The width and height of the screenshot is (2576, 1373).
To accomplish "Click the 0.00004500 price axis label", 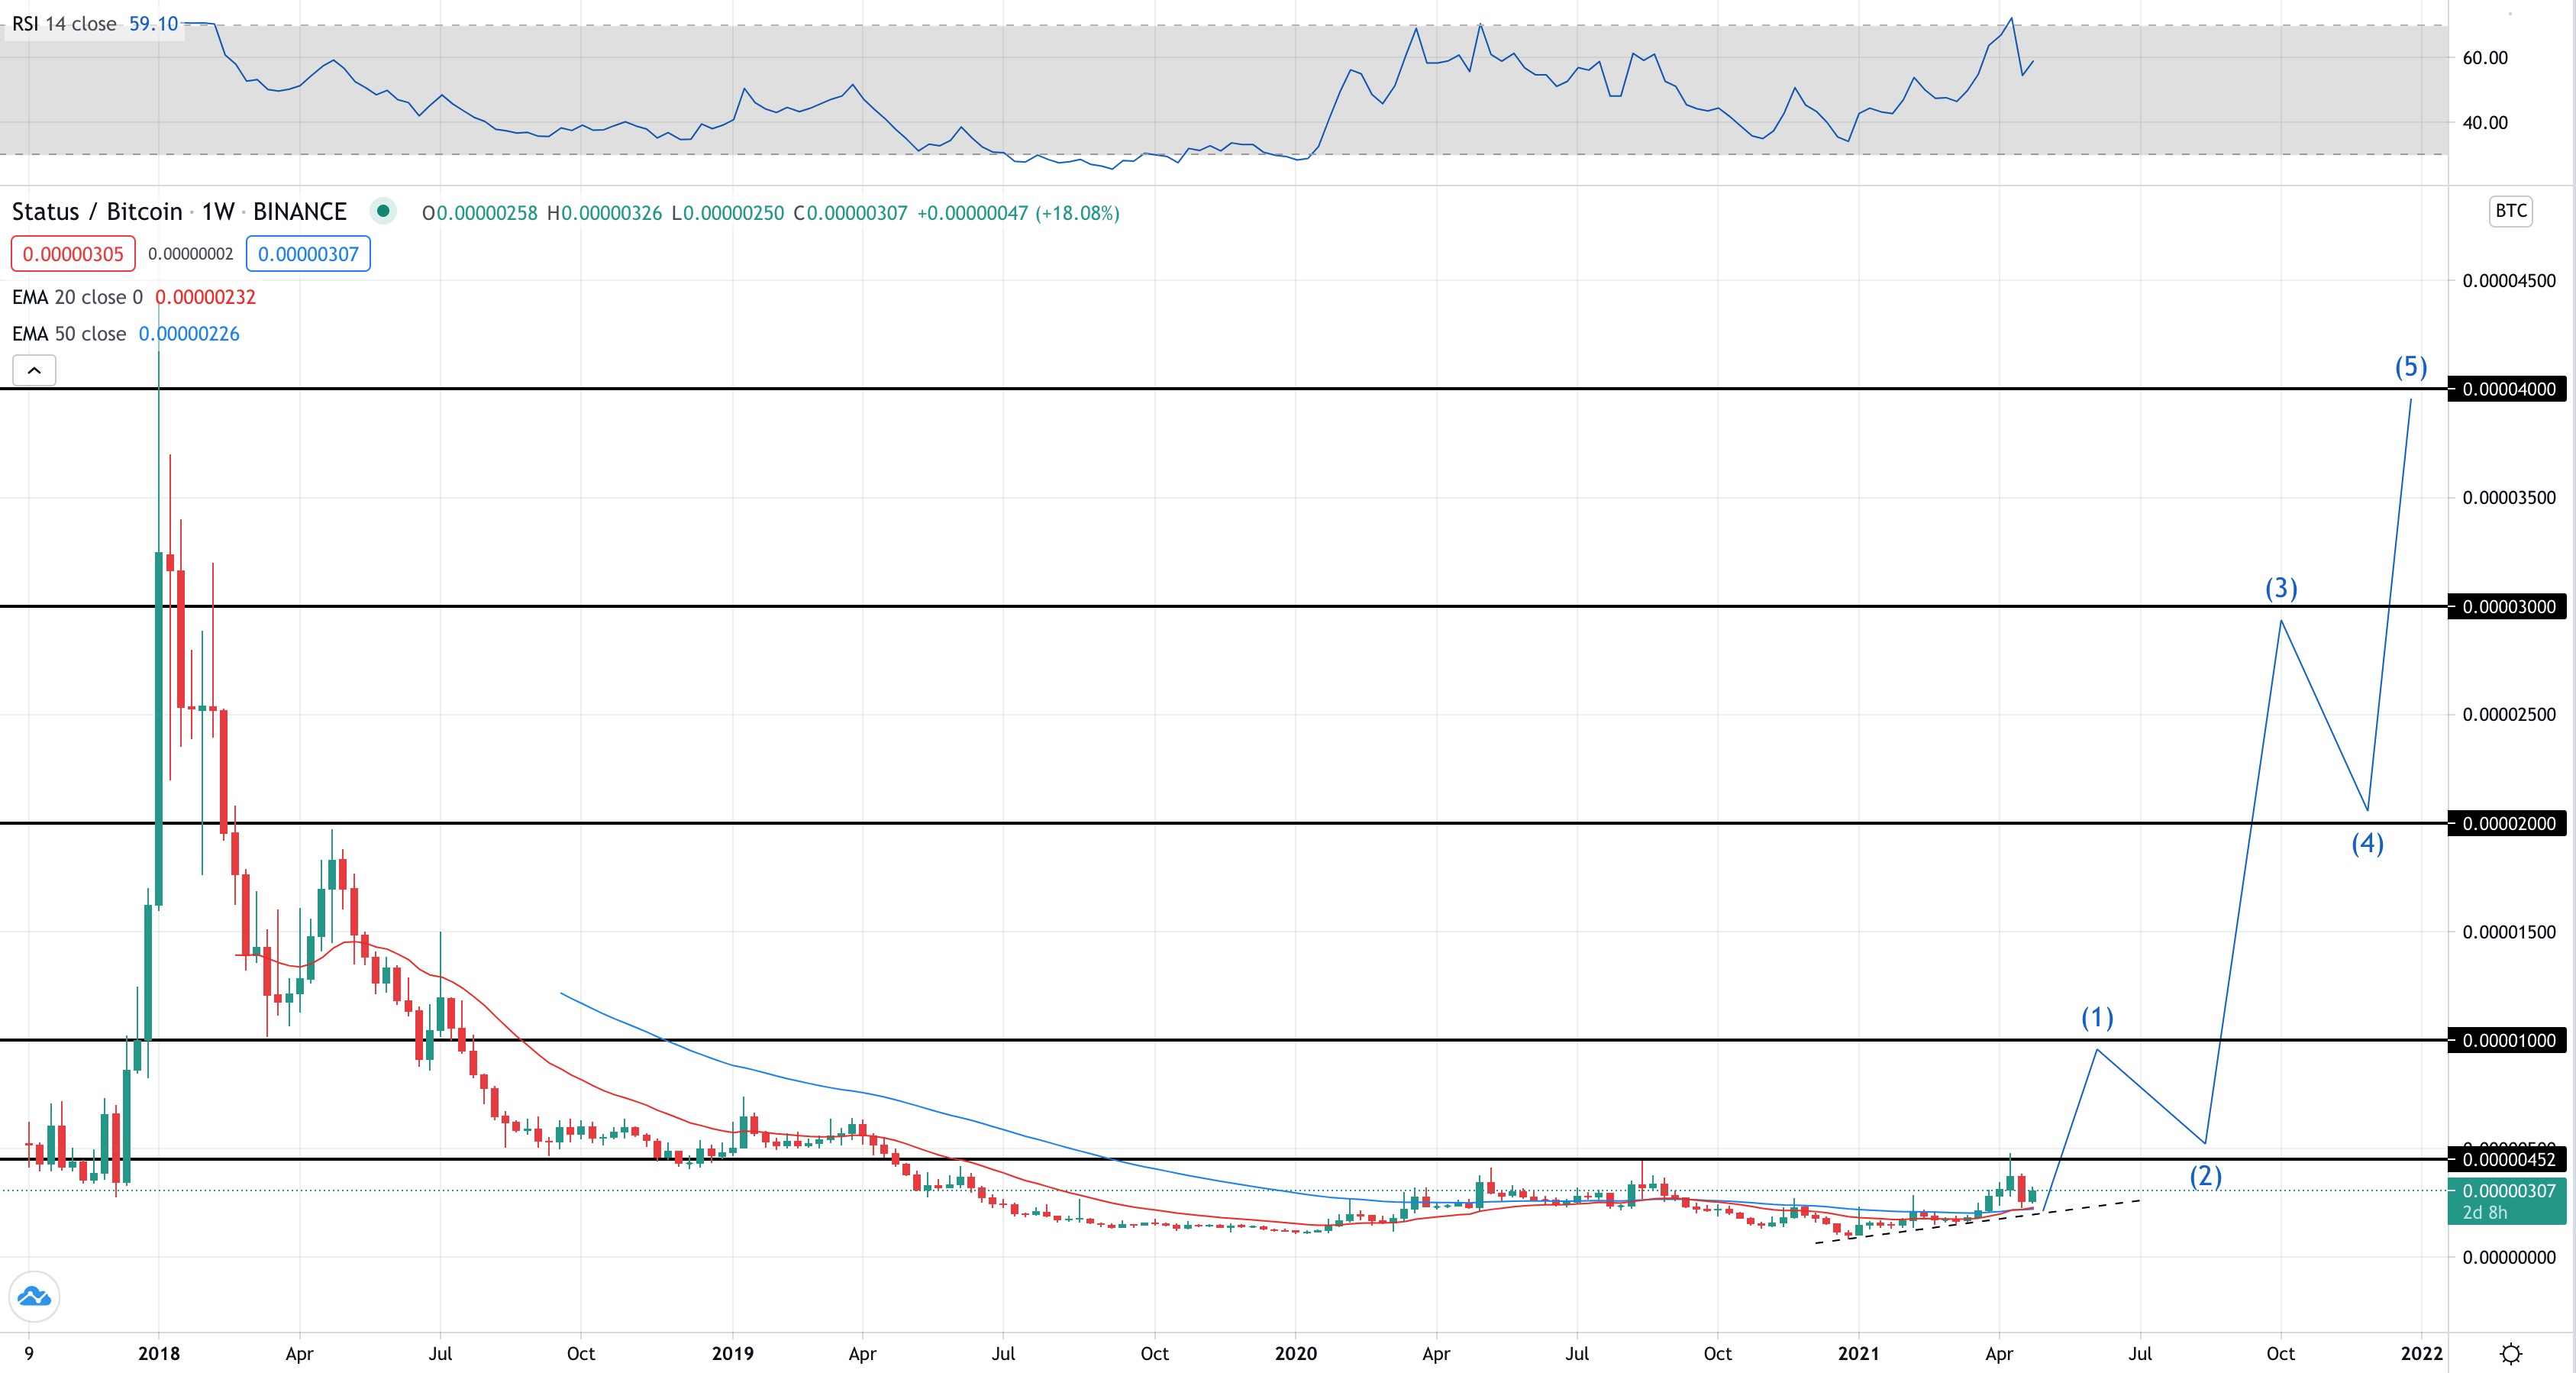I will point(2509,280).
